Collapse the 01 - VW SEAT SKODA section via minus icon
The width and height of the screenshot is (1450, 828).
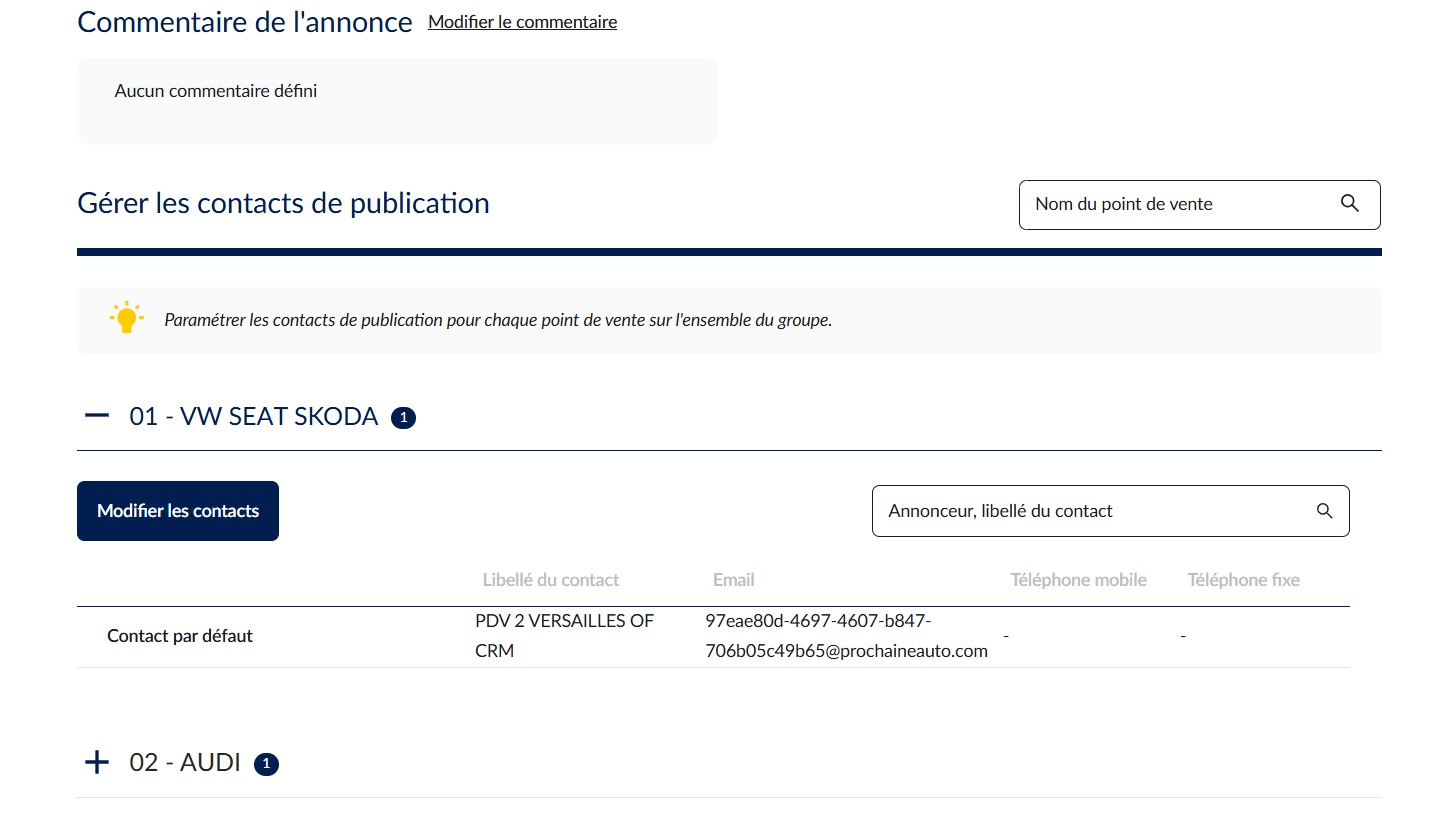click(97, 416)
